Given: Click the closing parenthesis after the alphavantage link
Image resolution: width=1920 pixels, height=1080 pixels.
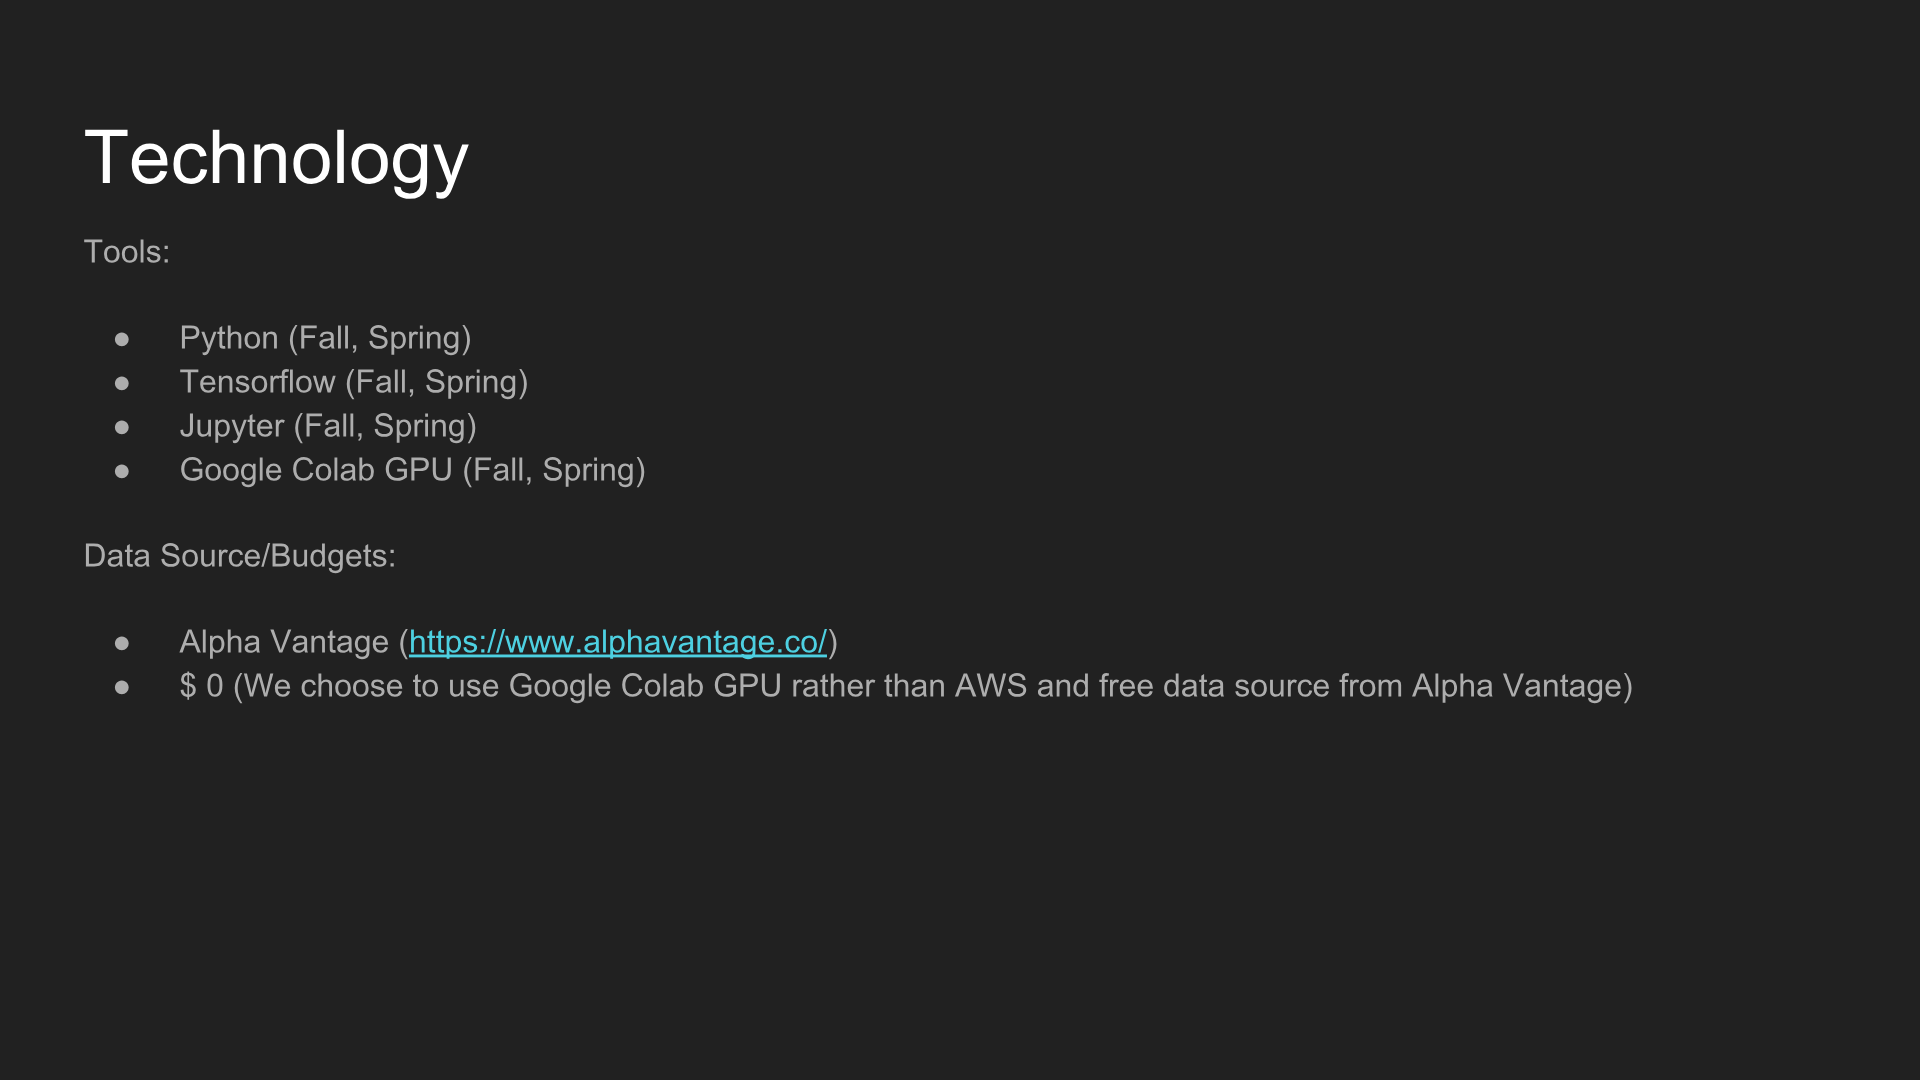Looking at the screenshot, I should [x=833, y=642].
